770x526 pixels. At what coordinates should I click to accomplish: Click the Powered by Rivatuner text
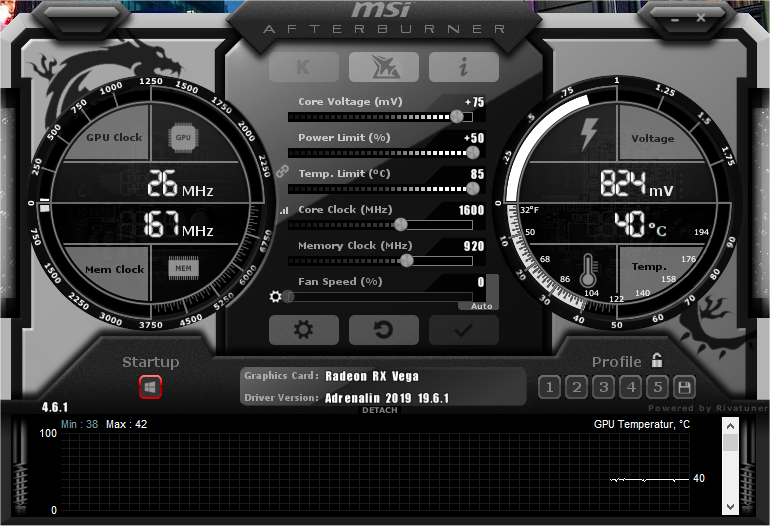click(x=708, y=408)
